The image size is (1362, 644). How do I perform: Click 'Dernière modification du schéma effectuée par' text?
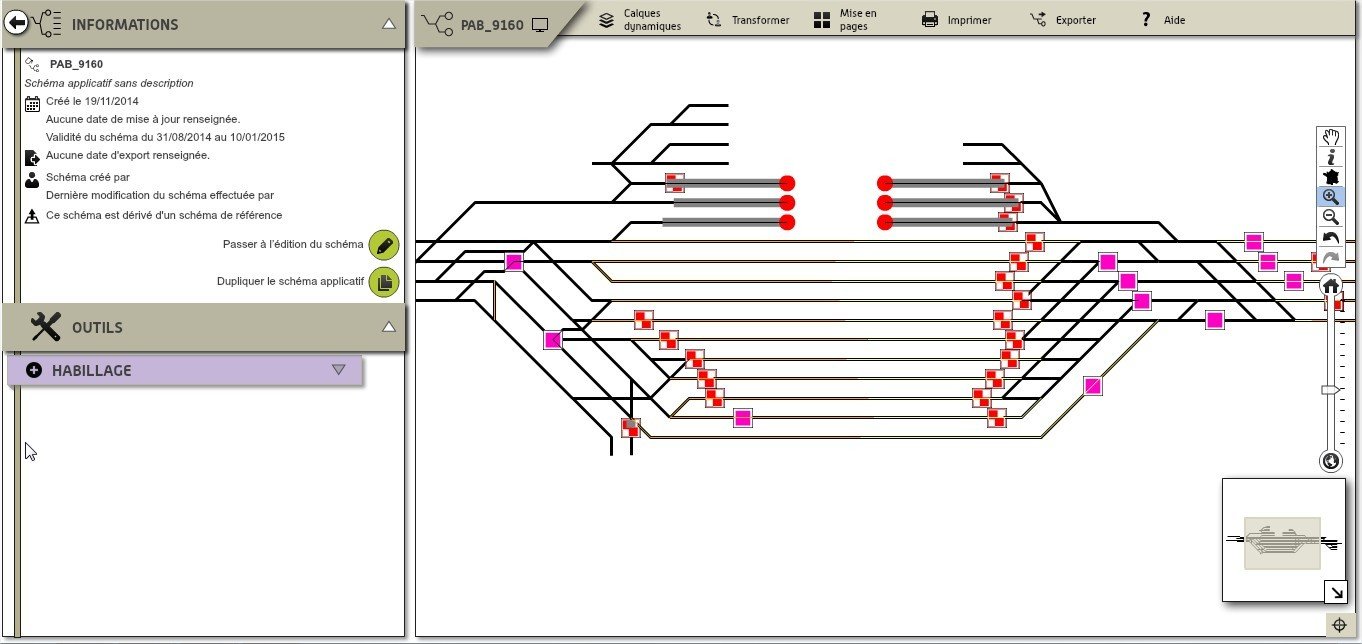[160, 195]
